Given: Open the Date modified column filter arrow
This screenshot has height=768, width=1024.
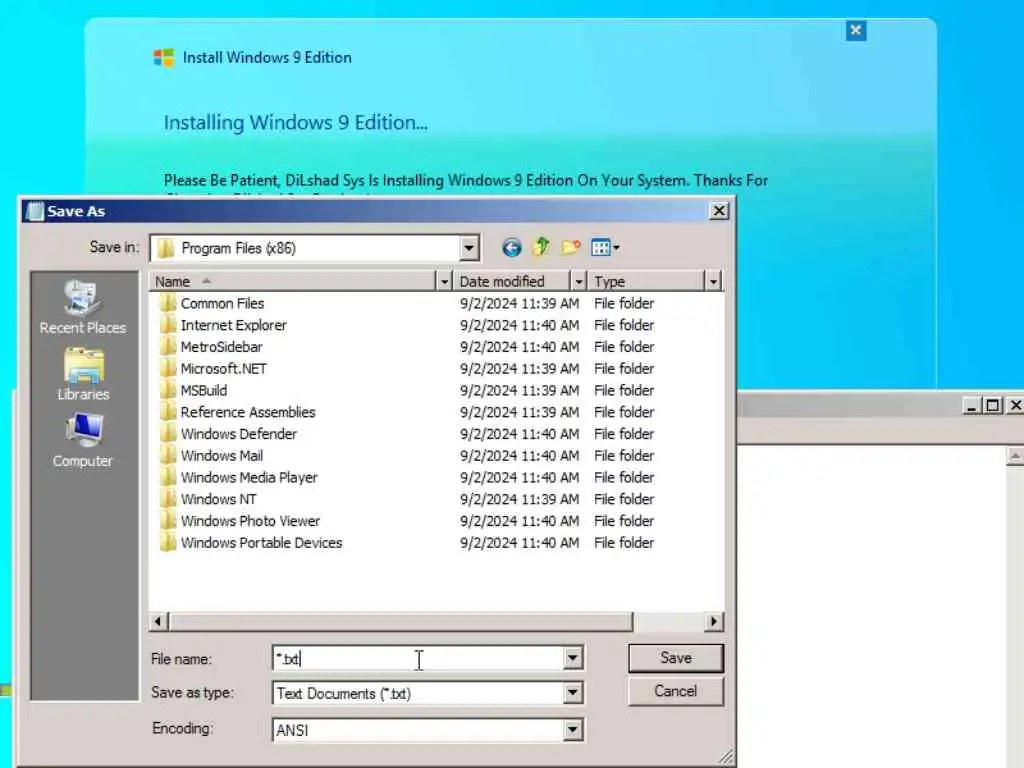Looking at the screenshot, I should click(579, 281).
